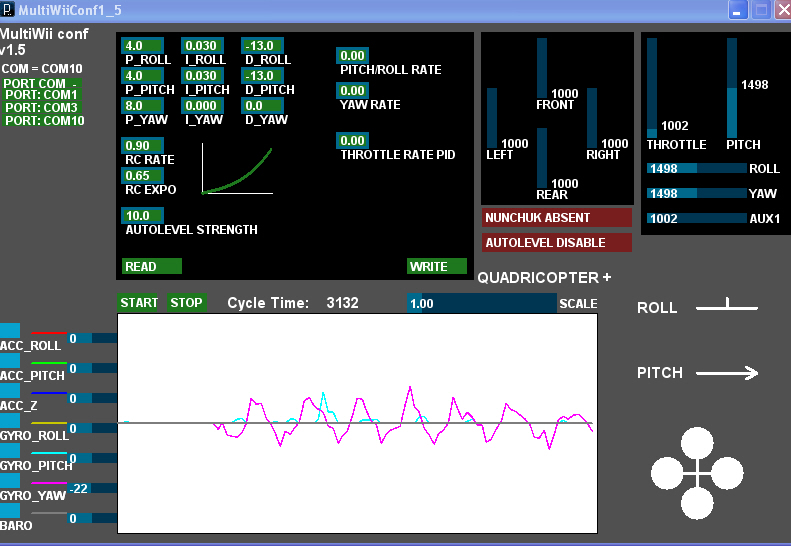
Task: Click the YAW horizontal RC slider
Action: 697,193
